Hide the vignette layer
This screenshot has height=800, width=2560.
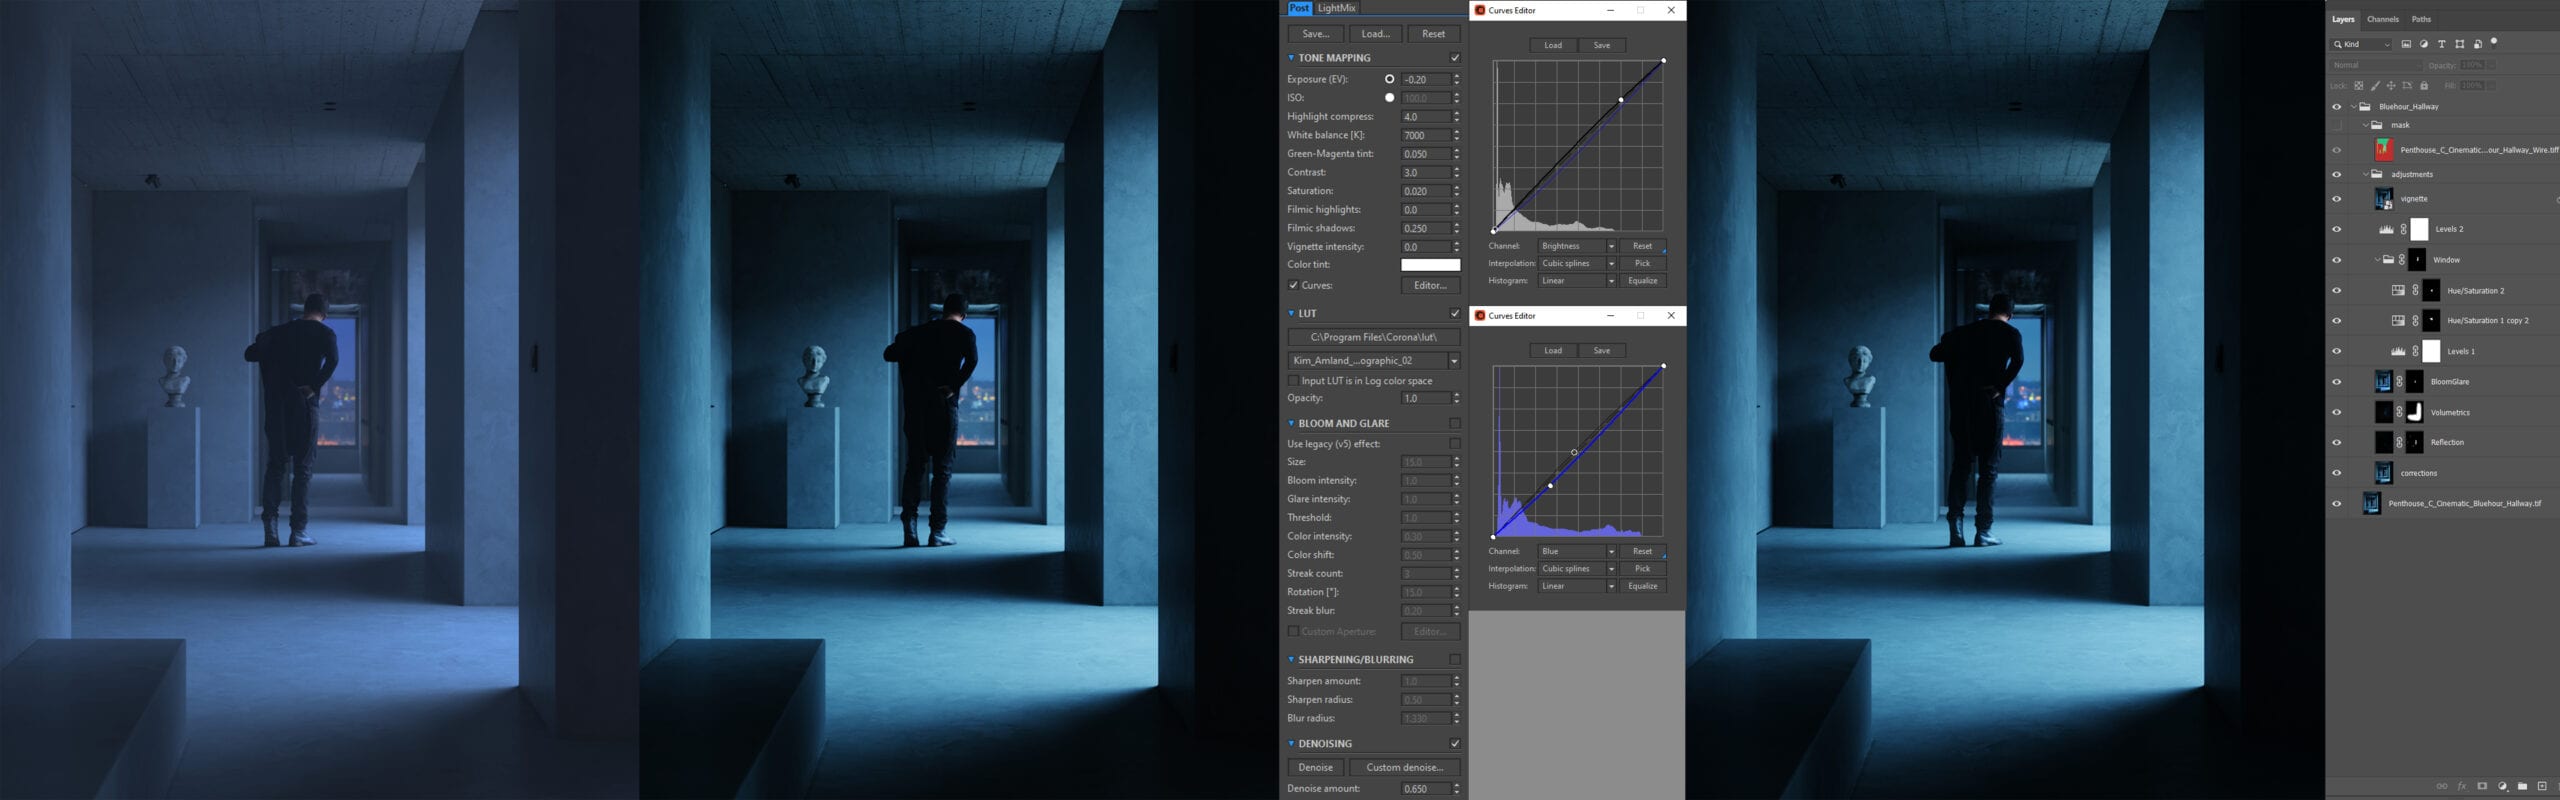coord(2336,199)
